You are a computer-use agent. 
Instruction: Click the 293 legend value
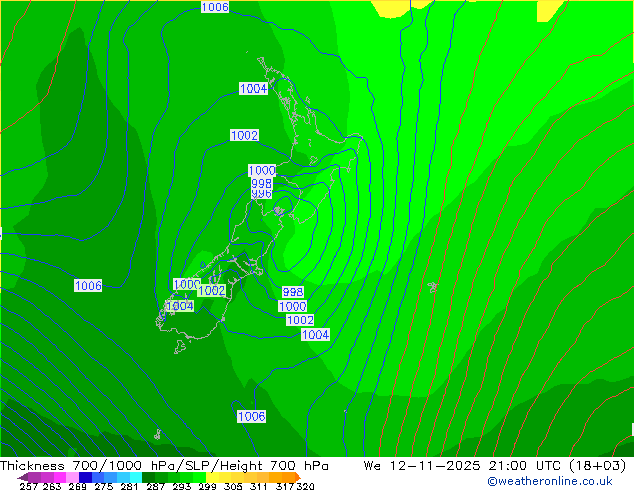coord(182,486)
